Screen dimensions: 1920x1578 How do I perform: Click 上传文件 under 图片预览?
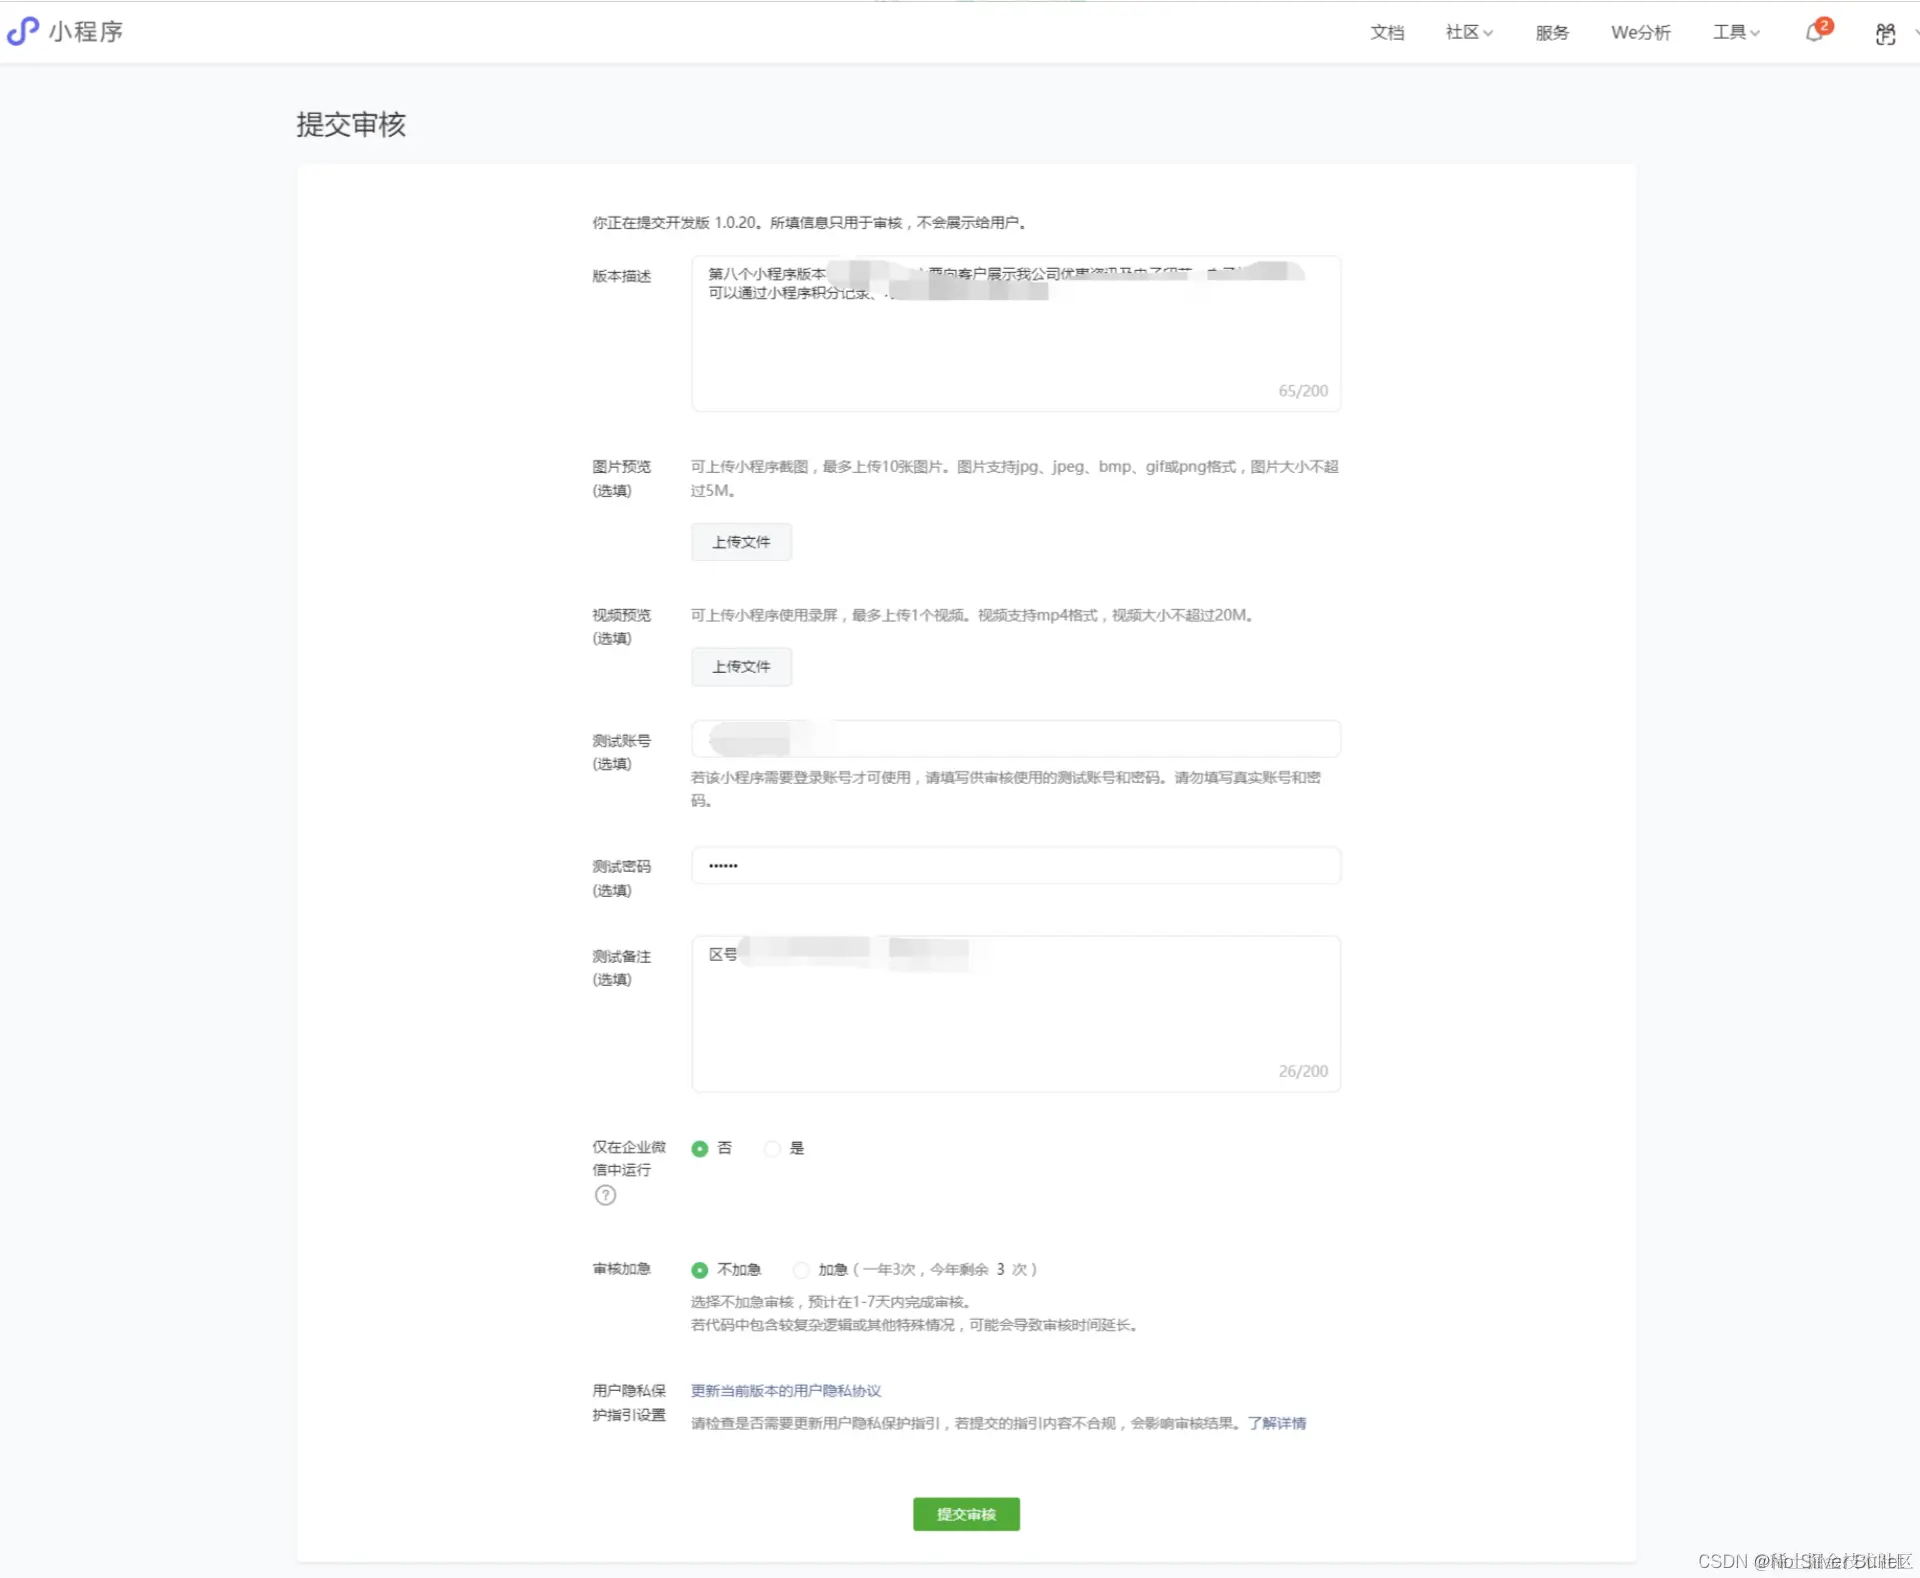(x=741, y=542)
